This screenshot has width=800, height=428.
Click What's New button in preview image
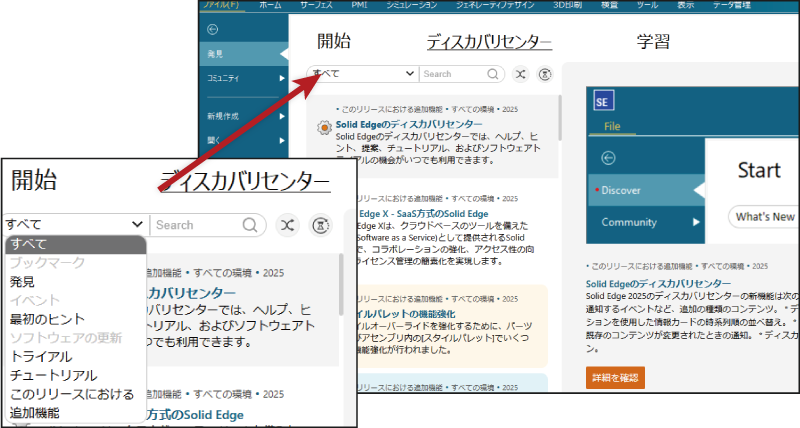[764, 217]
